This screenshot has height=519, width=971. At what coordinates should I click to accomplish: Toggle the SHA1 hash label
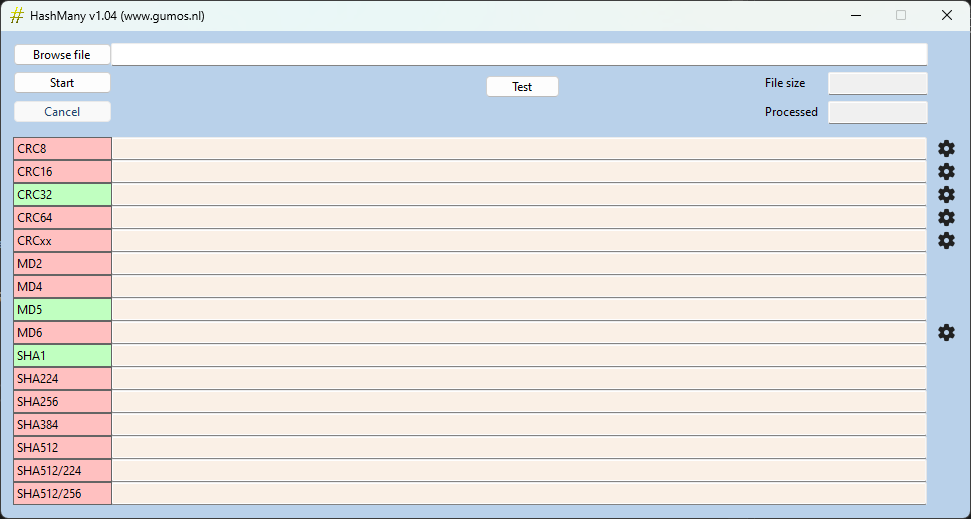coord(62,356)
